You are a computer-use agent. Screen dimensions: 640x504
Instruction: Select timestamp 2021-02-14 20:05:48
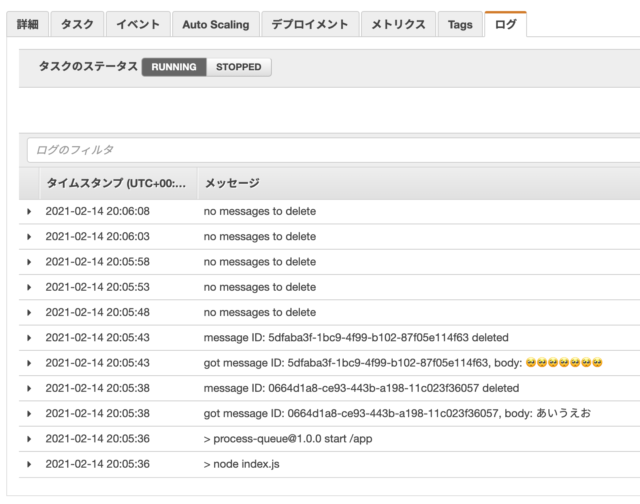click(98, 313)
